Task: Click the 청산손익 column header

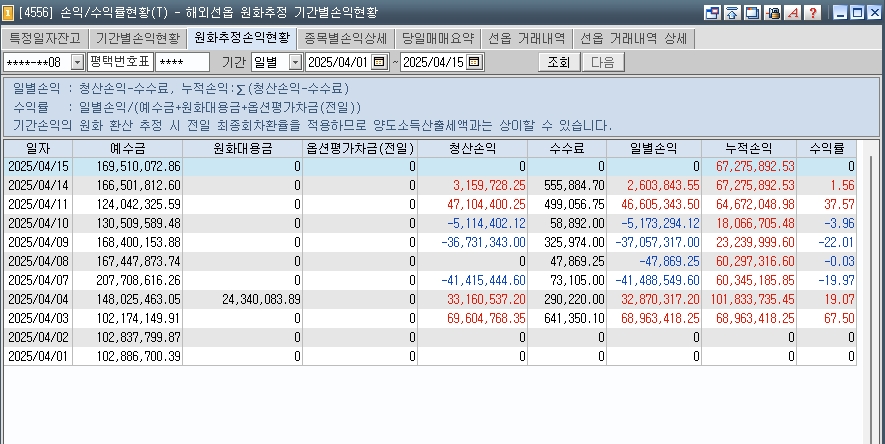Action: 472,149
